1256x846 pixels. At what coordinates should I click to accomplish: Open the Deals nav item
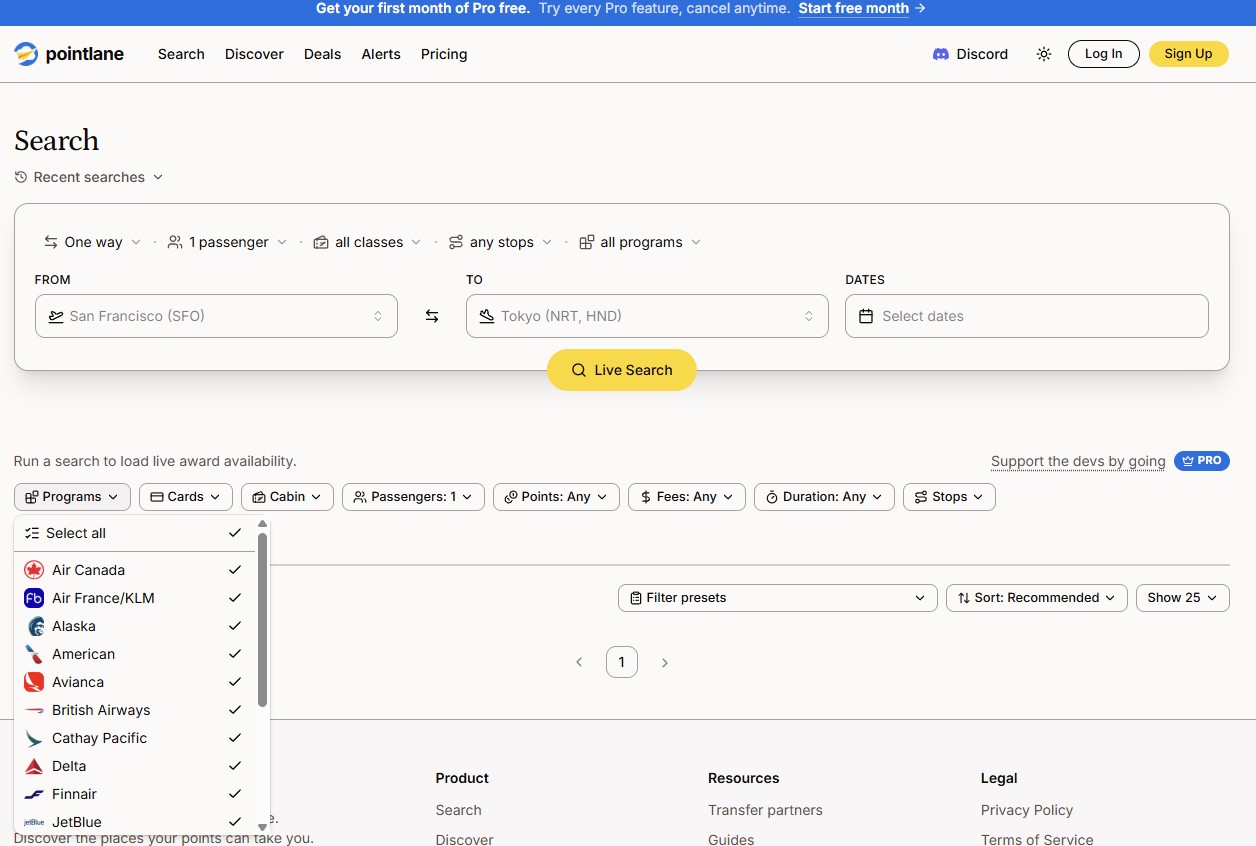click(322, 54)
